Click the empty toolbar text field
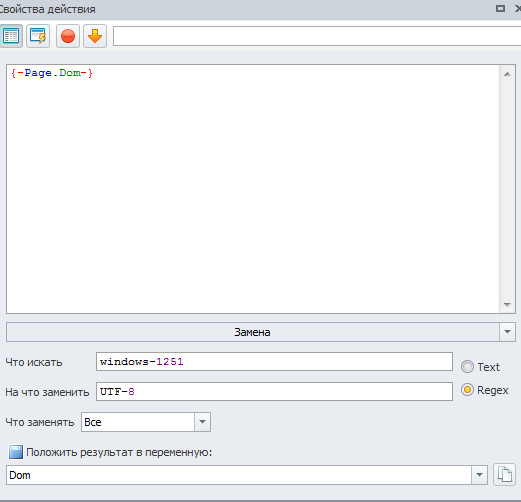 (317, 36)
